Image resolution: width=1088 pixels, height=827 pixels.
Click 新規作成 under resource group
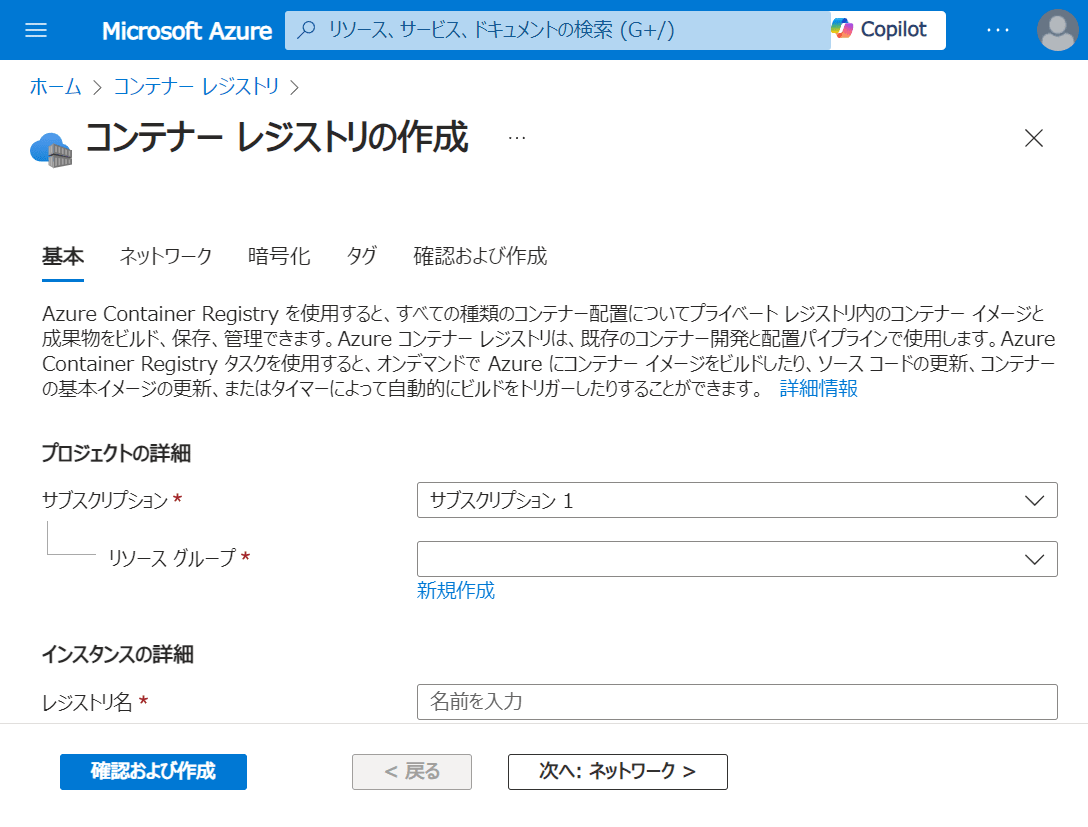click(456, 590)
